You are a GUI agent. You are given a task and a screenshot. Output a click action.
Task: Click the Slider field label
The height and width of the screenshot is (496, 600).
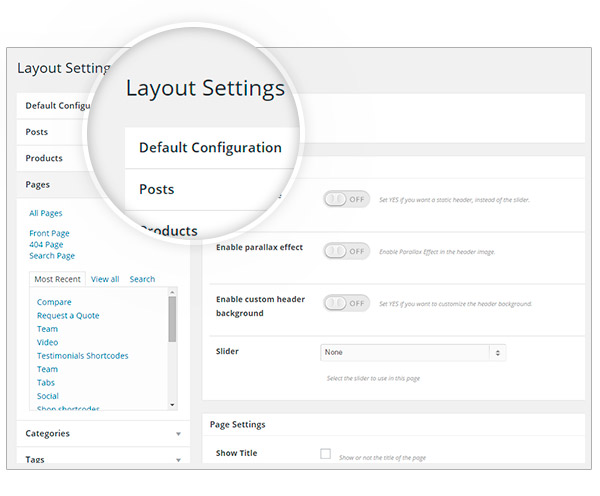227,351
